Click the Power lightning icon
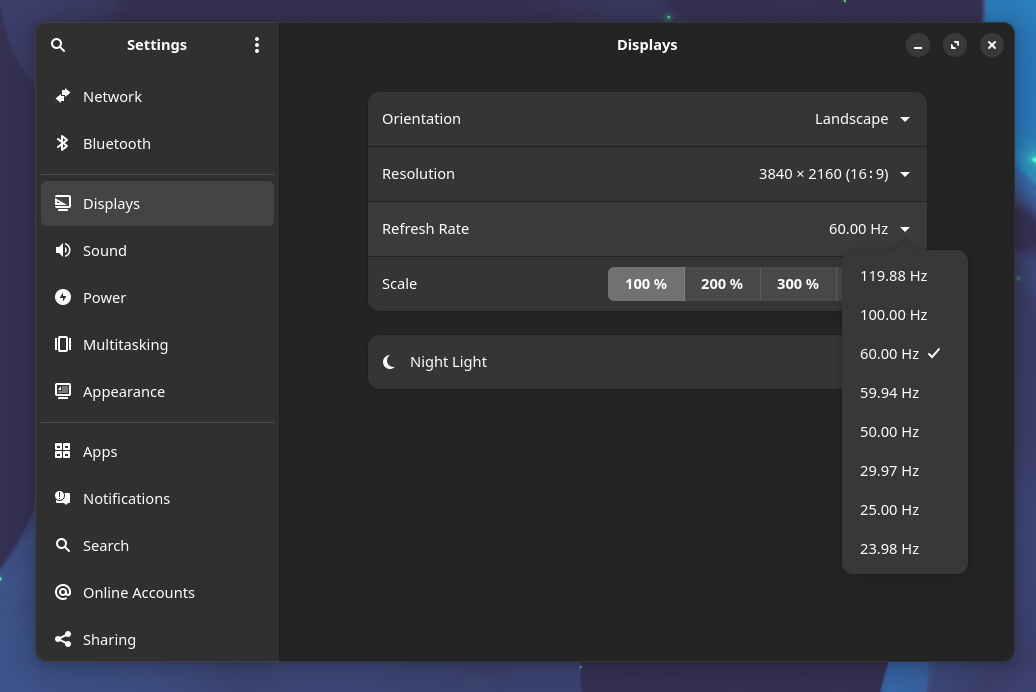Screen dimensions: 1036x692 [x=63, y=297]
